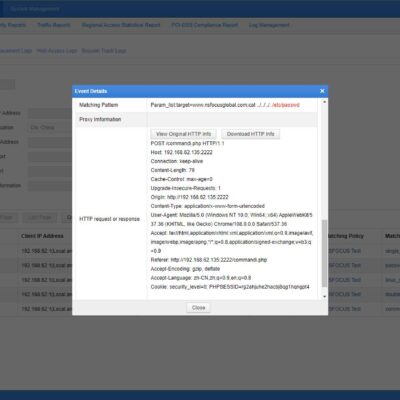This screenshot has height=400, width=400.
Task: Click the Accept-Encoding: gzip, deflate line
Action: pyautogui.click(x=185, y=269)
